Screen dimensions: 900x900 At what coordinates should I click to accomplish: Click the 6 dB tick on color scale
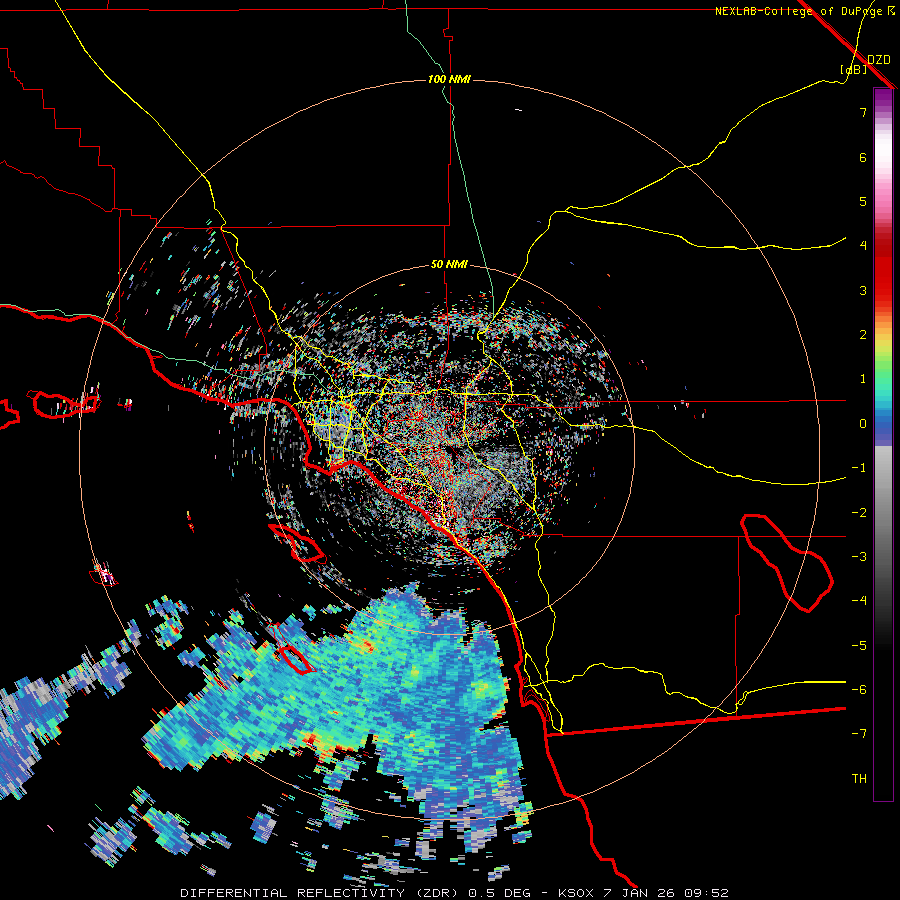coord(863,157)
